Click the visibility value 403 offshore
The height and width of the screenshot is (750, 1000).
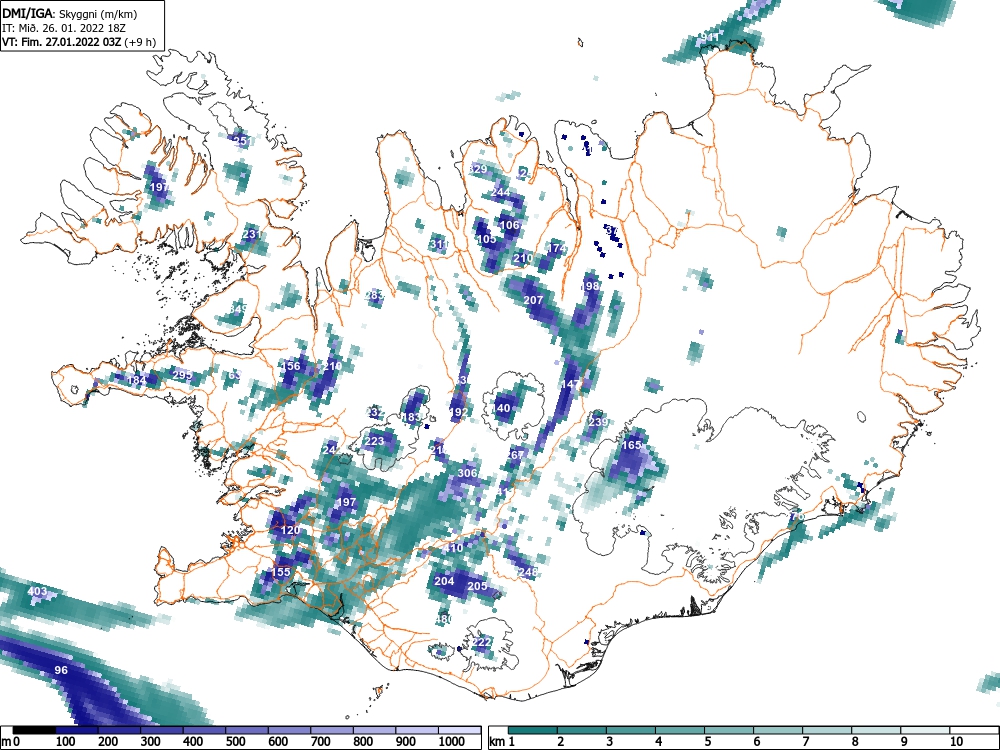click(38, 591)
